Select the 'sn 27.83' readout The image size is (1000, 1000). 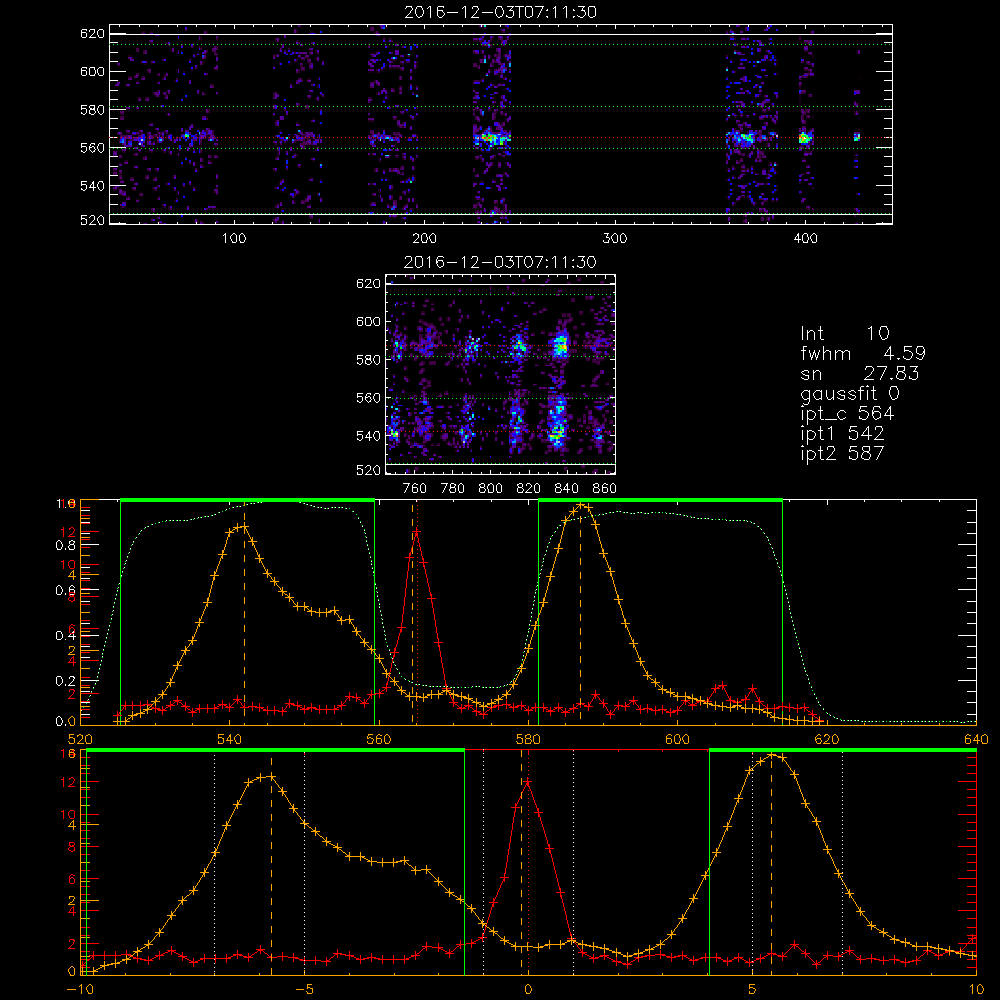[x=860, y=373]
